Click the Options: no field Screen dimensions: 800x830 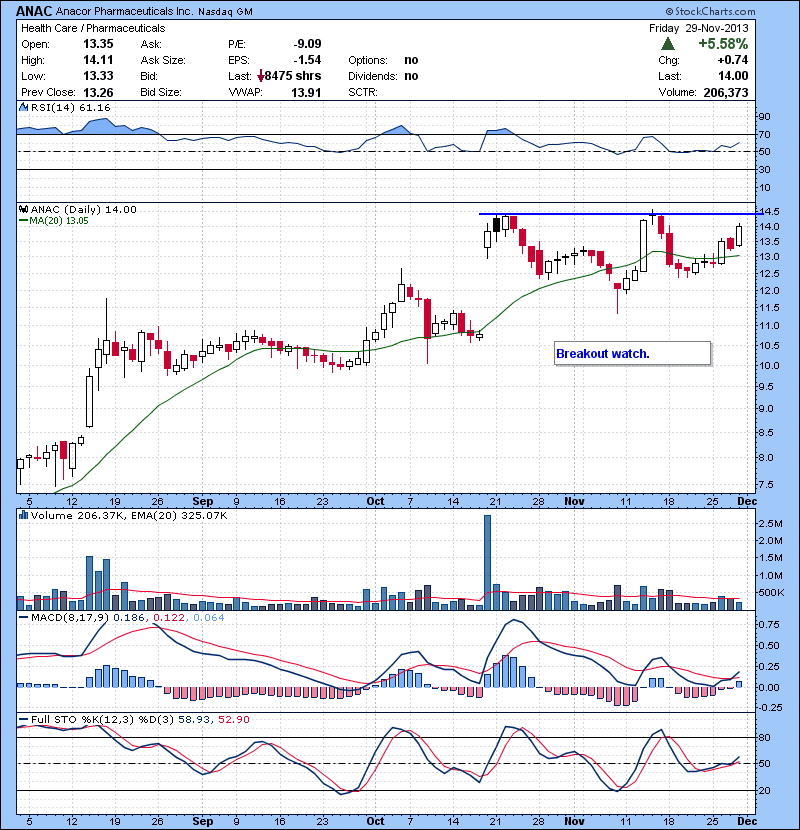pyautogui.click(x=383, y=60)
